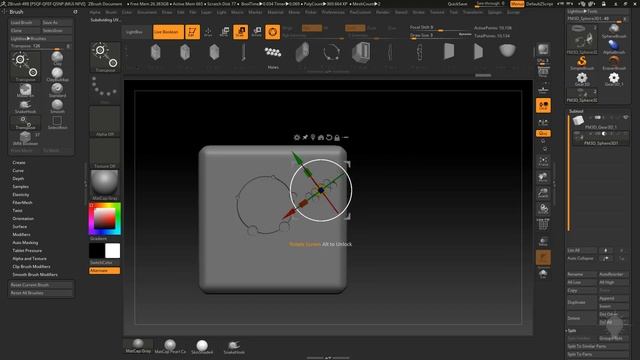Open the Document menu
This screenshot has width=640, height=360.
147,12
